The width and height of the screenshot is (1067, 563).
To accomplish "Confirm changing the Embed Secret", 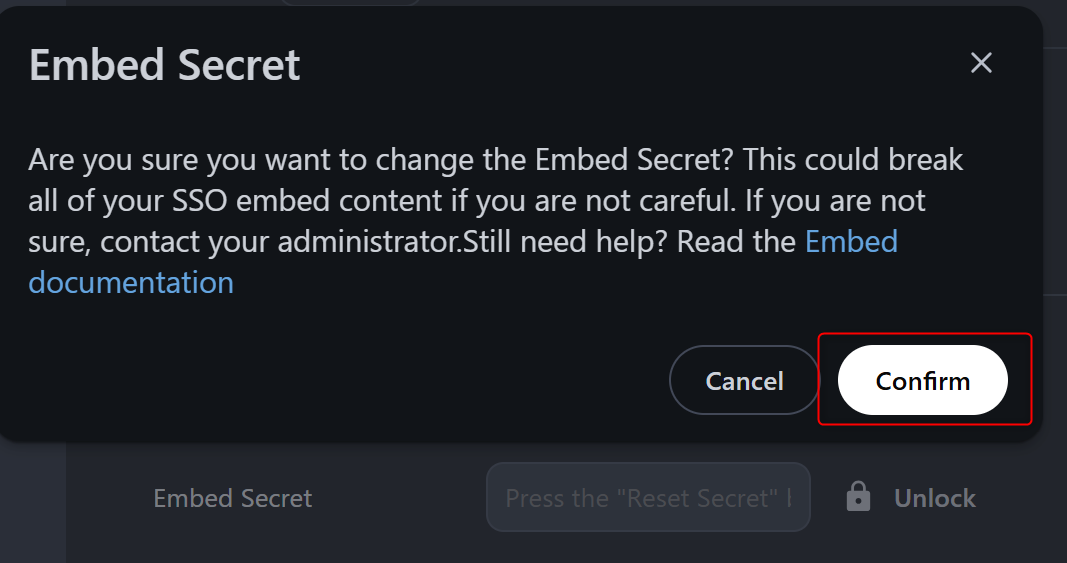I will [922, 381].
